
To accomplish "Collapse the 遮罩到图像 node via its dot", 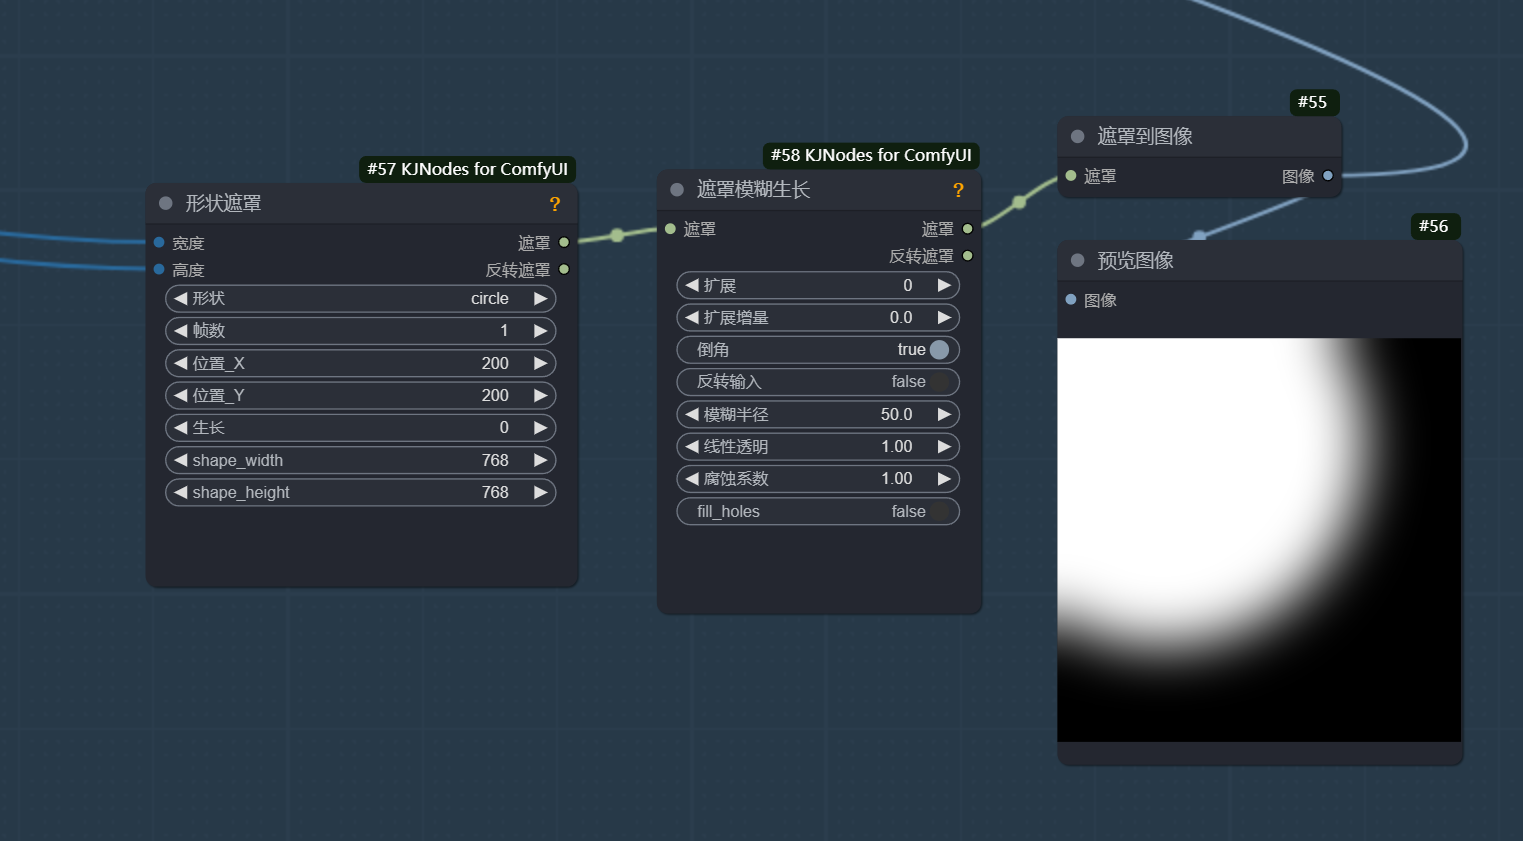I will [1077, 136].
